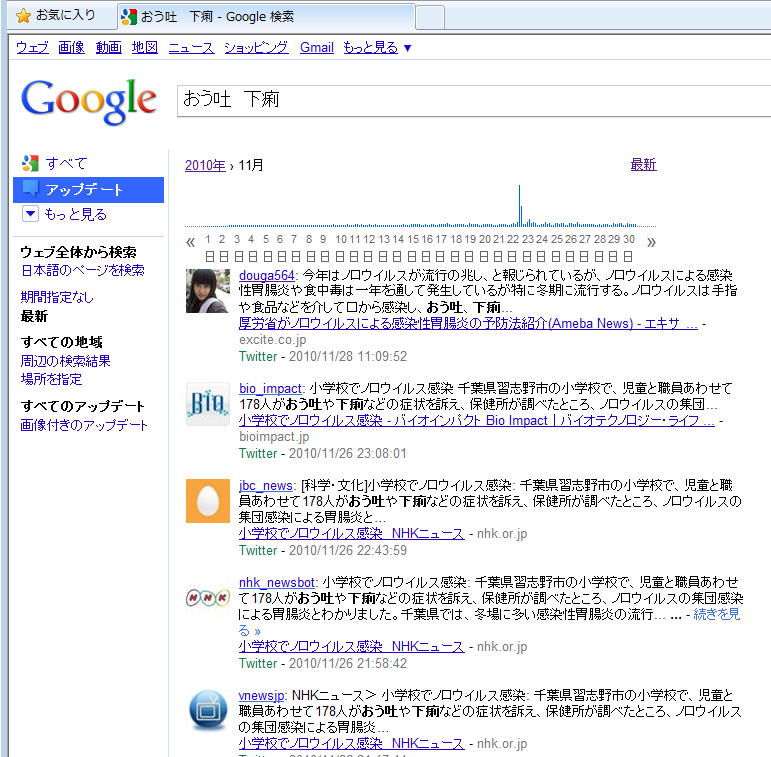Screen dimensions: 771x757
Task: Select アップデート in sidebar
Action: (x=89, y=190)
